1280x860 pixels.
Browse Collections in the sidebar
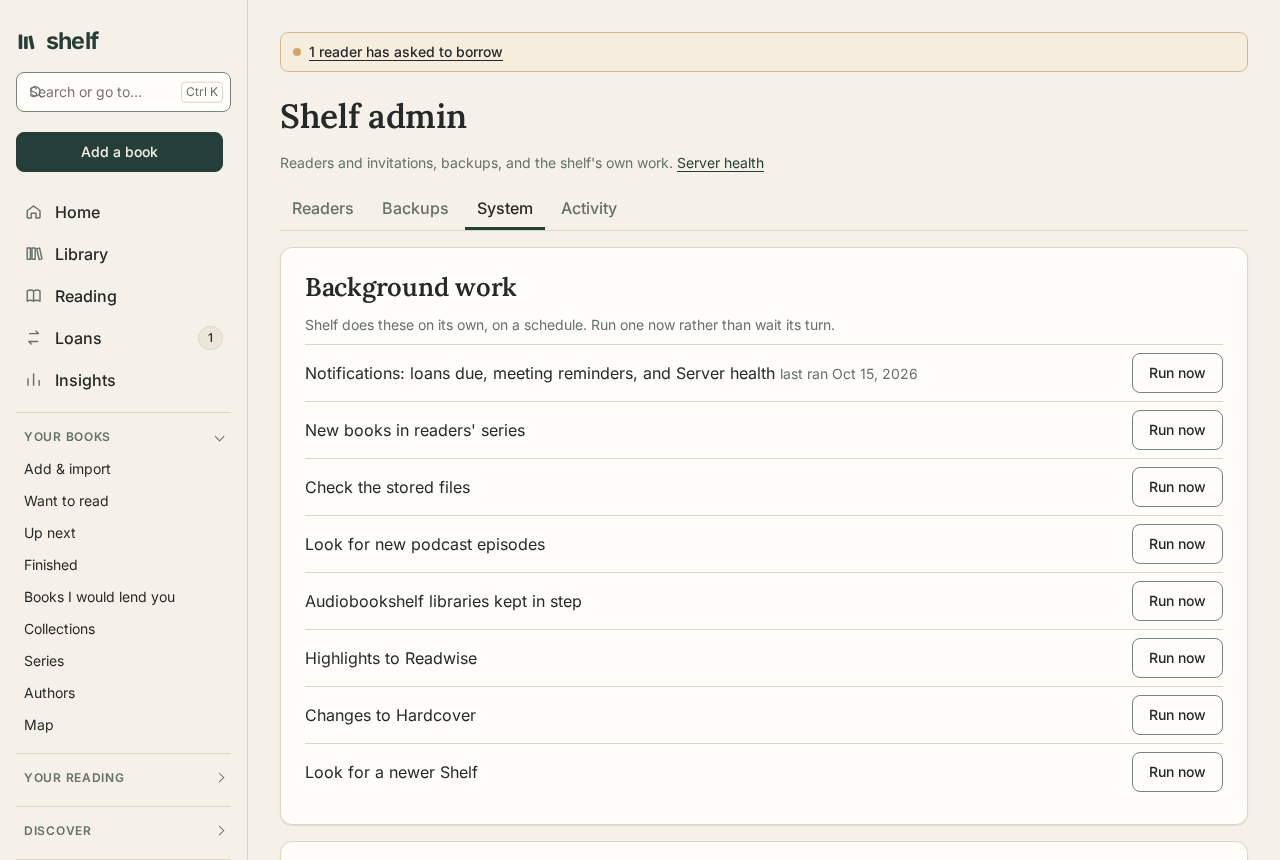59,629
